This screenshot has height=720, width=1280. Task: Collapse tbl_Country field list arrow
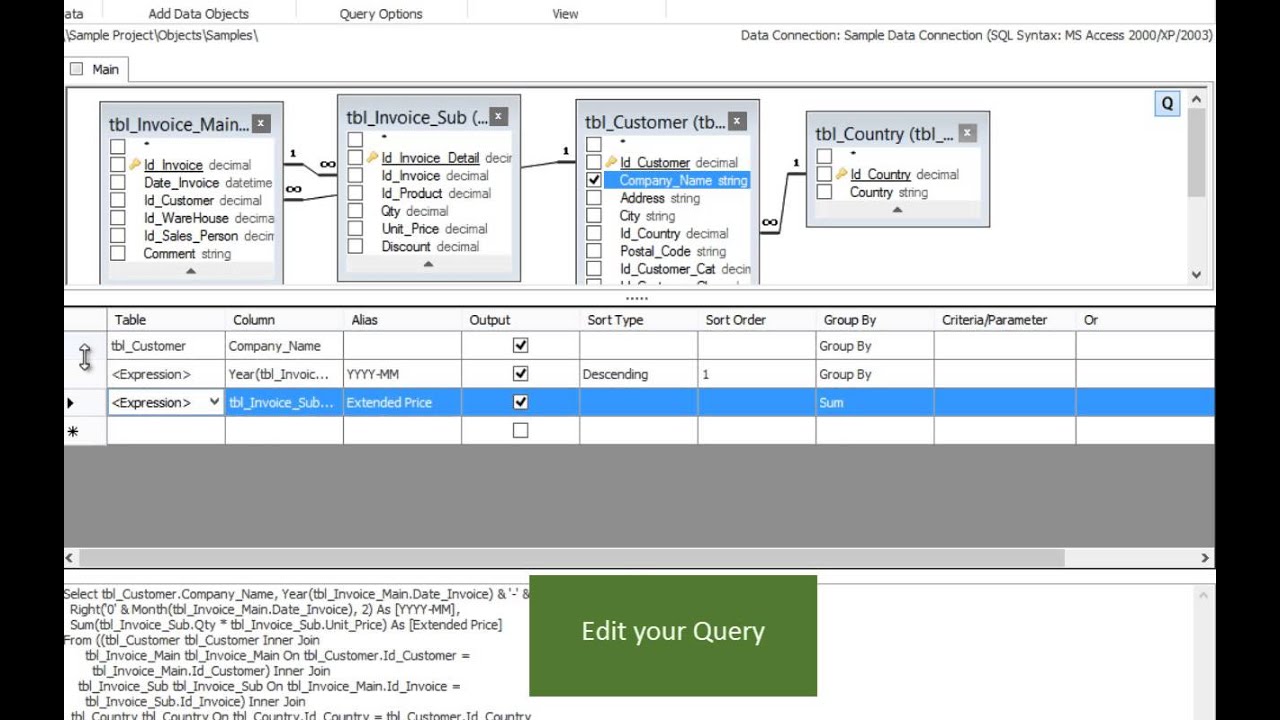[897, 210]
